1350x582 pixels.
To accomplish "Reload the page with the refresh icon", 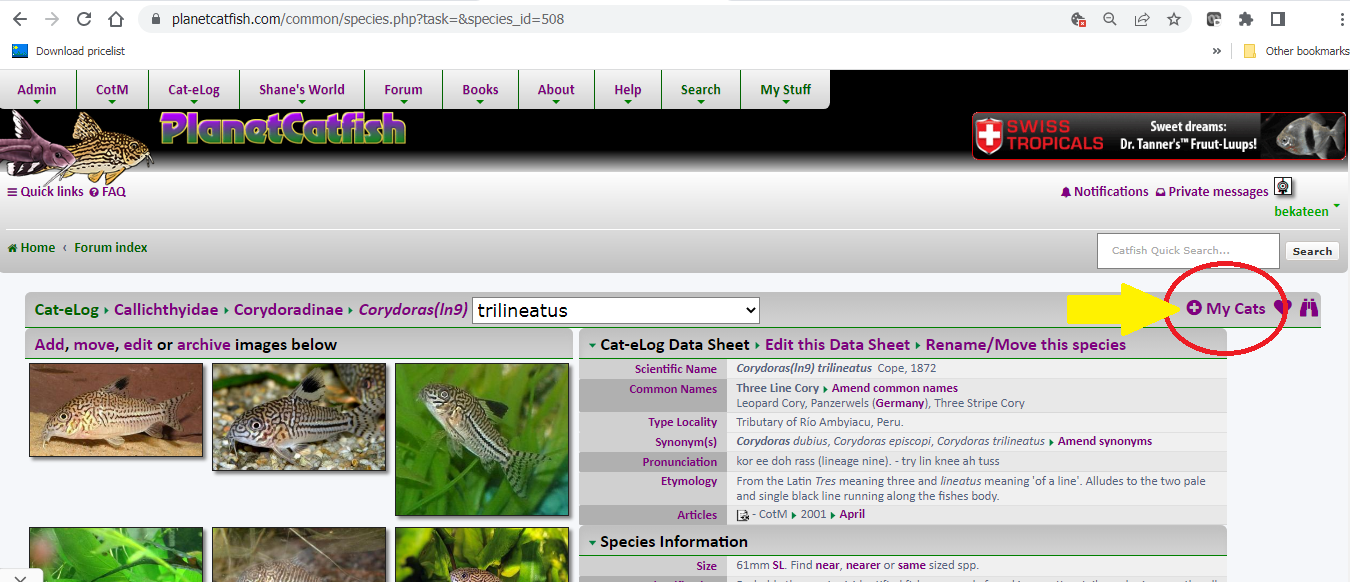I will point(84,19).
